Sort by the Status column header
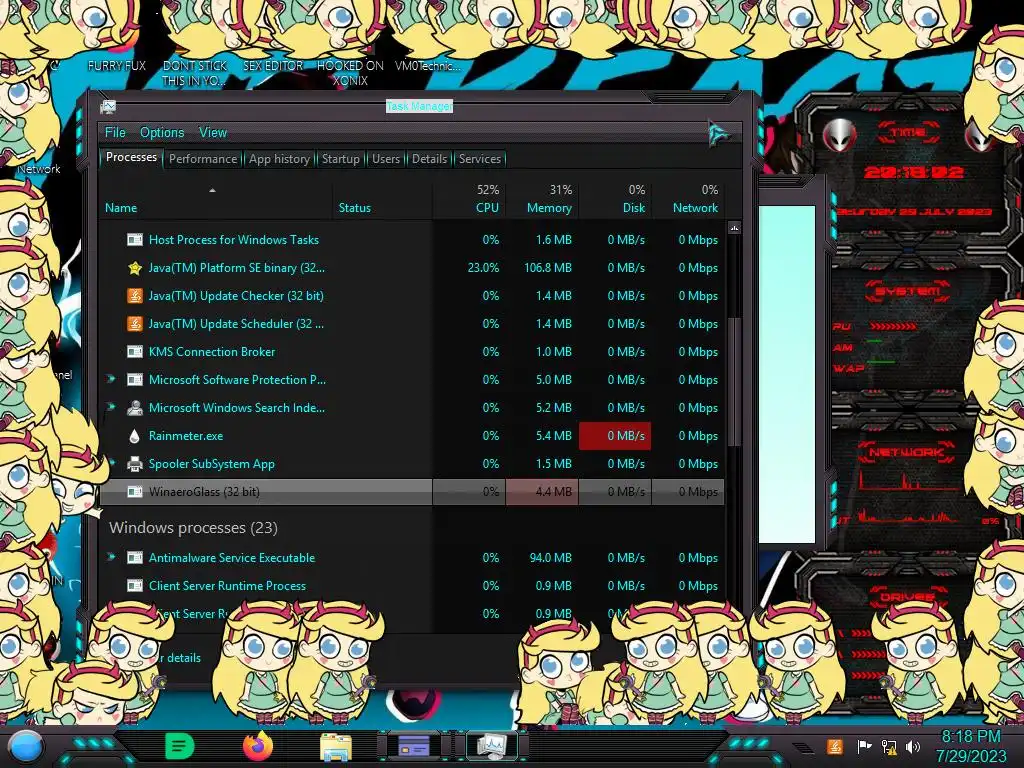The image size is (1024, 768). (383, 199)
